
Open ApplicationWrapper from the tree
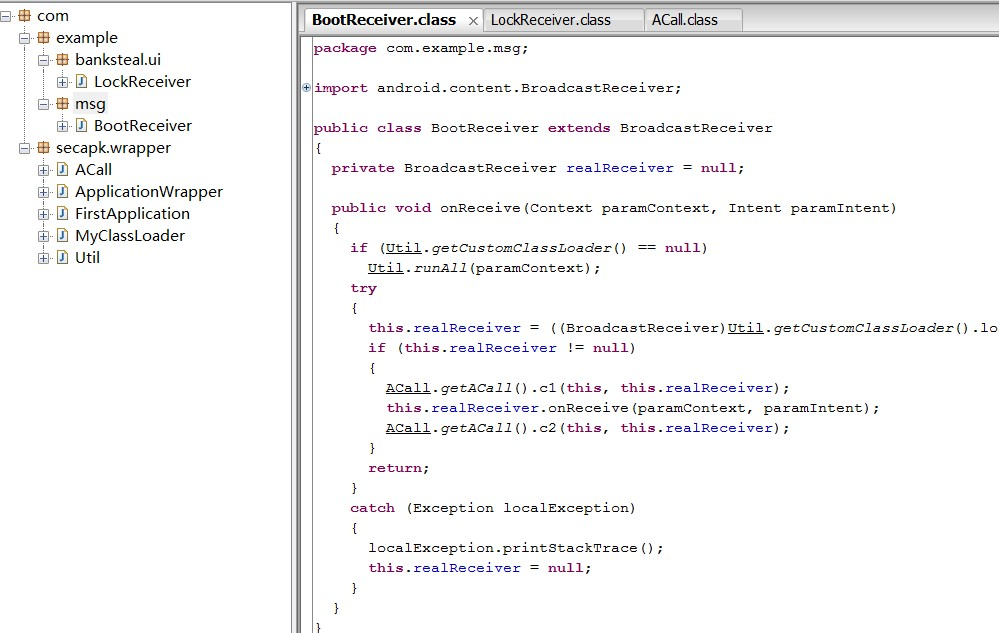point(149,192)
